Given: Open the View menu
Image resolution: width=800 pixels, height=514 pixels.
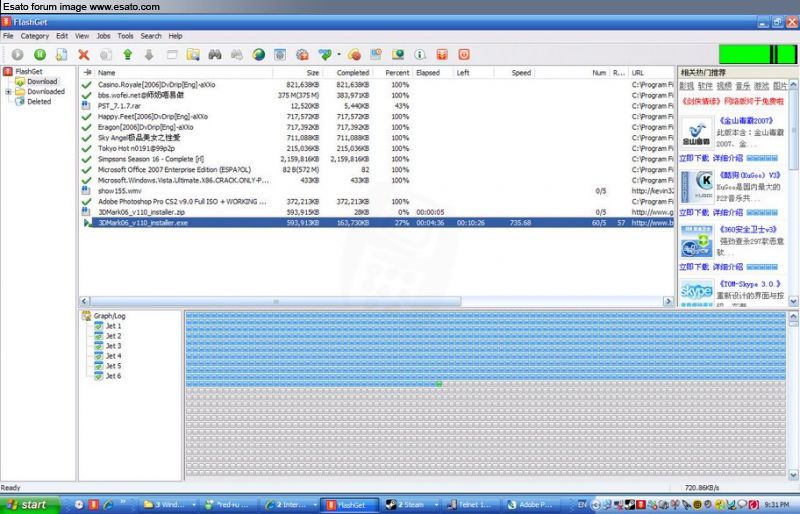Looking at the screenshot, I should tap(82, 36).
